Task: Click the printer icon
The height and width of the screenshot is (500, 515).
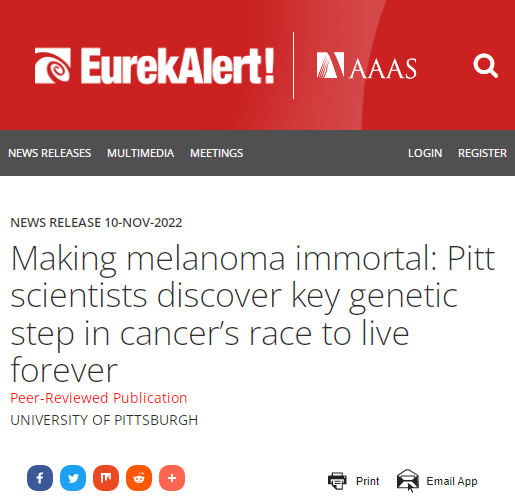Action: pos(337,481)
